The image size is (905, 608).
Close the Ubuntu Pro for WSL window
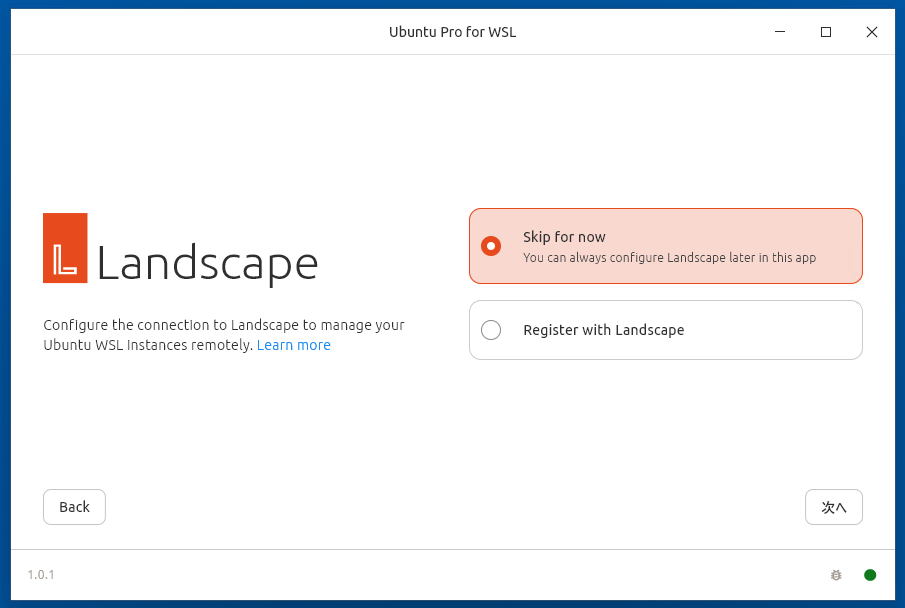[x=872, y=32]
